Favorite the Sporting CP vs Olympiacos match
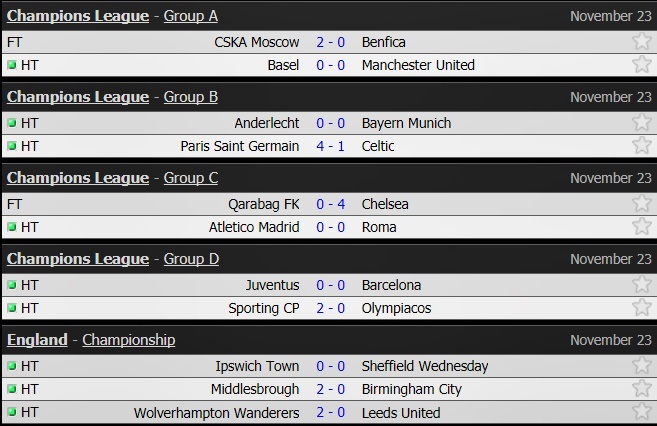Image resolution: width=657 pixels, height=426 pixels. pos(641,308)
